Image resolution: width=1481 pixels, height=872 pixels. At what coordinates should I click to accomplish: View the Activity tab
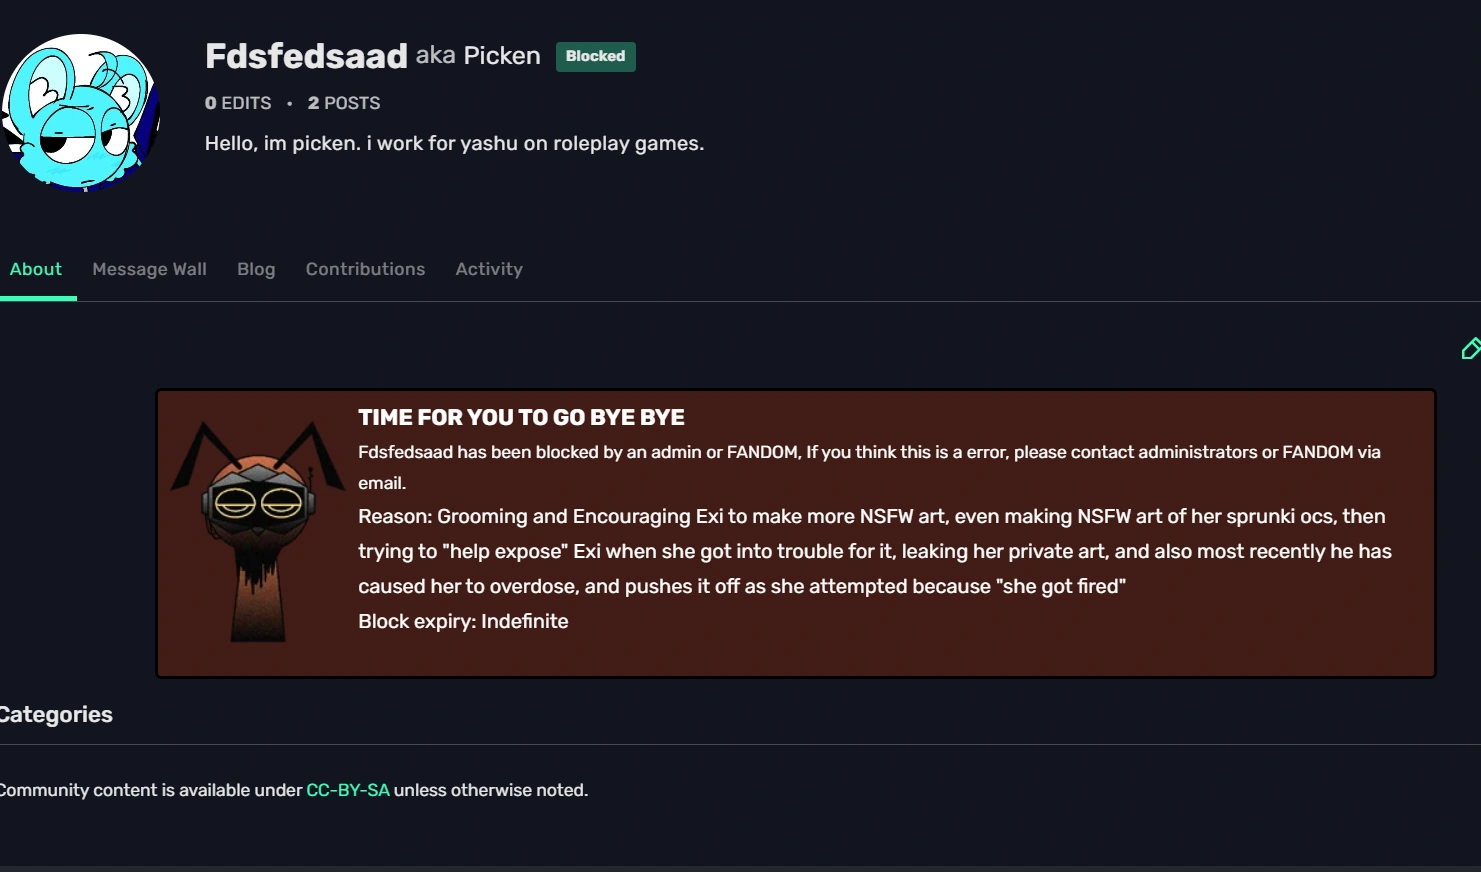point(489,269)
